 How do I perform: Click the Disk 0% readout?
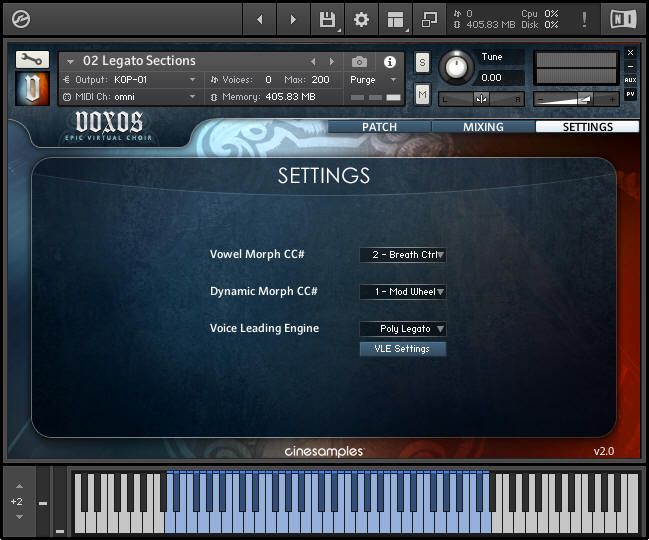540,25
